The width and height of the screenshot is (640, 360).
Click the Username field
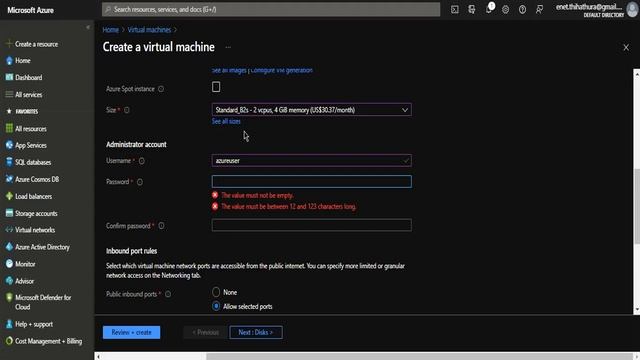[311, 160]
